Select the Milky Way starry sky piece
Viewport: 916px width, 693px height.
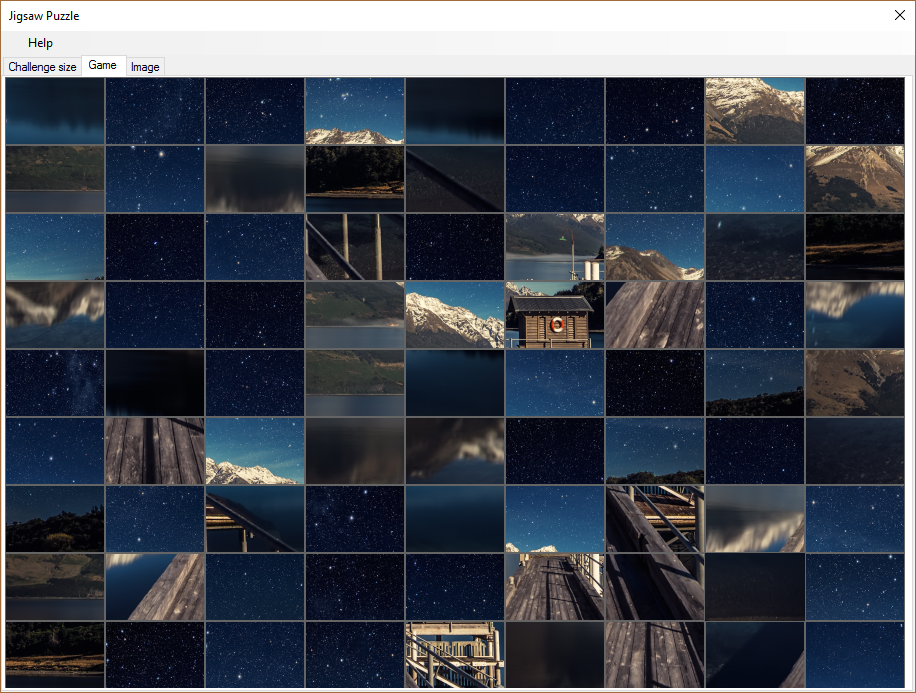tap(55, 383)
